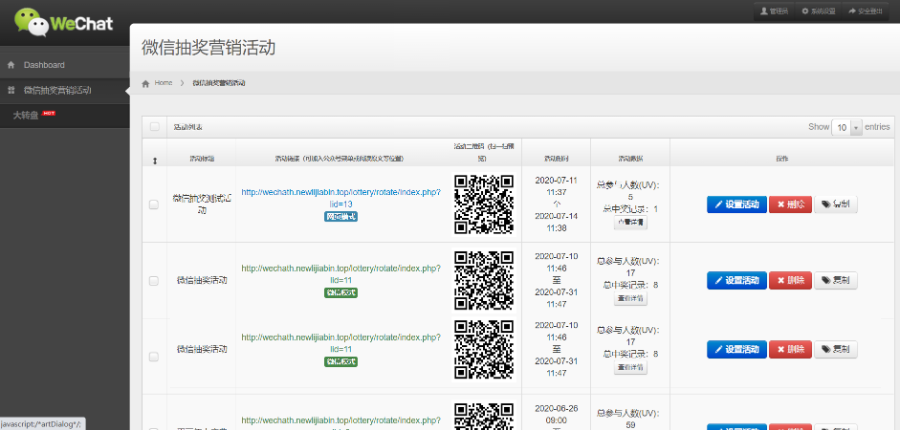Open Dashboard from the sidebar
The image size is (900, 430).
pos(44,65)
